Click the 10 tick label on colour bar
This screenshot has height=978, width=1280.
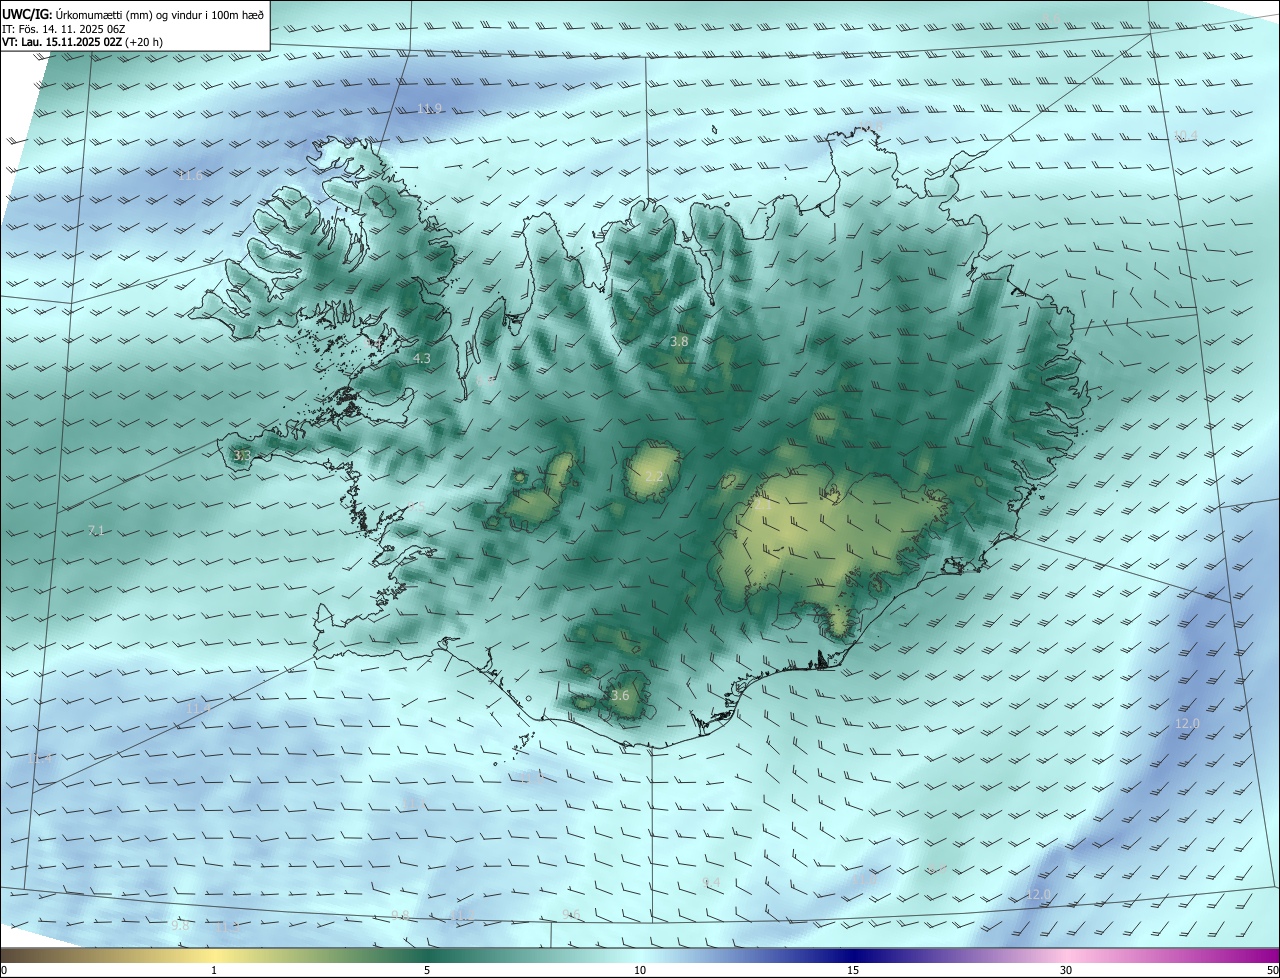(640, 971)
